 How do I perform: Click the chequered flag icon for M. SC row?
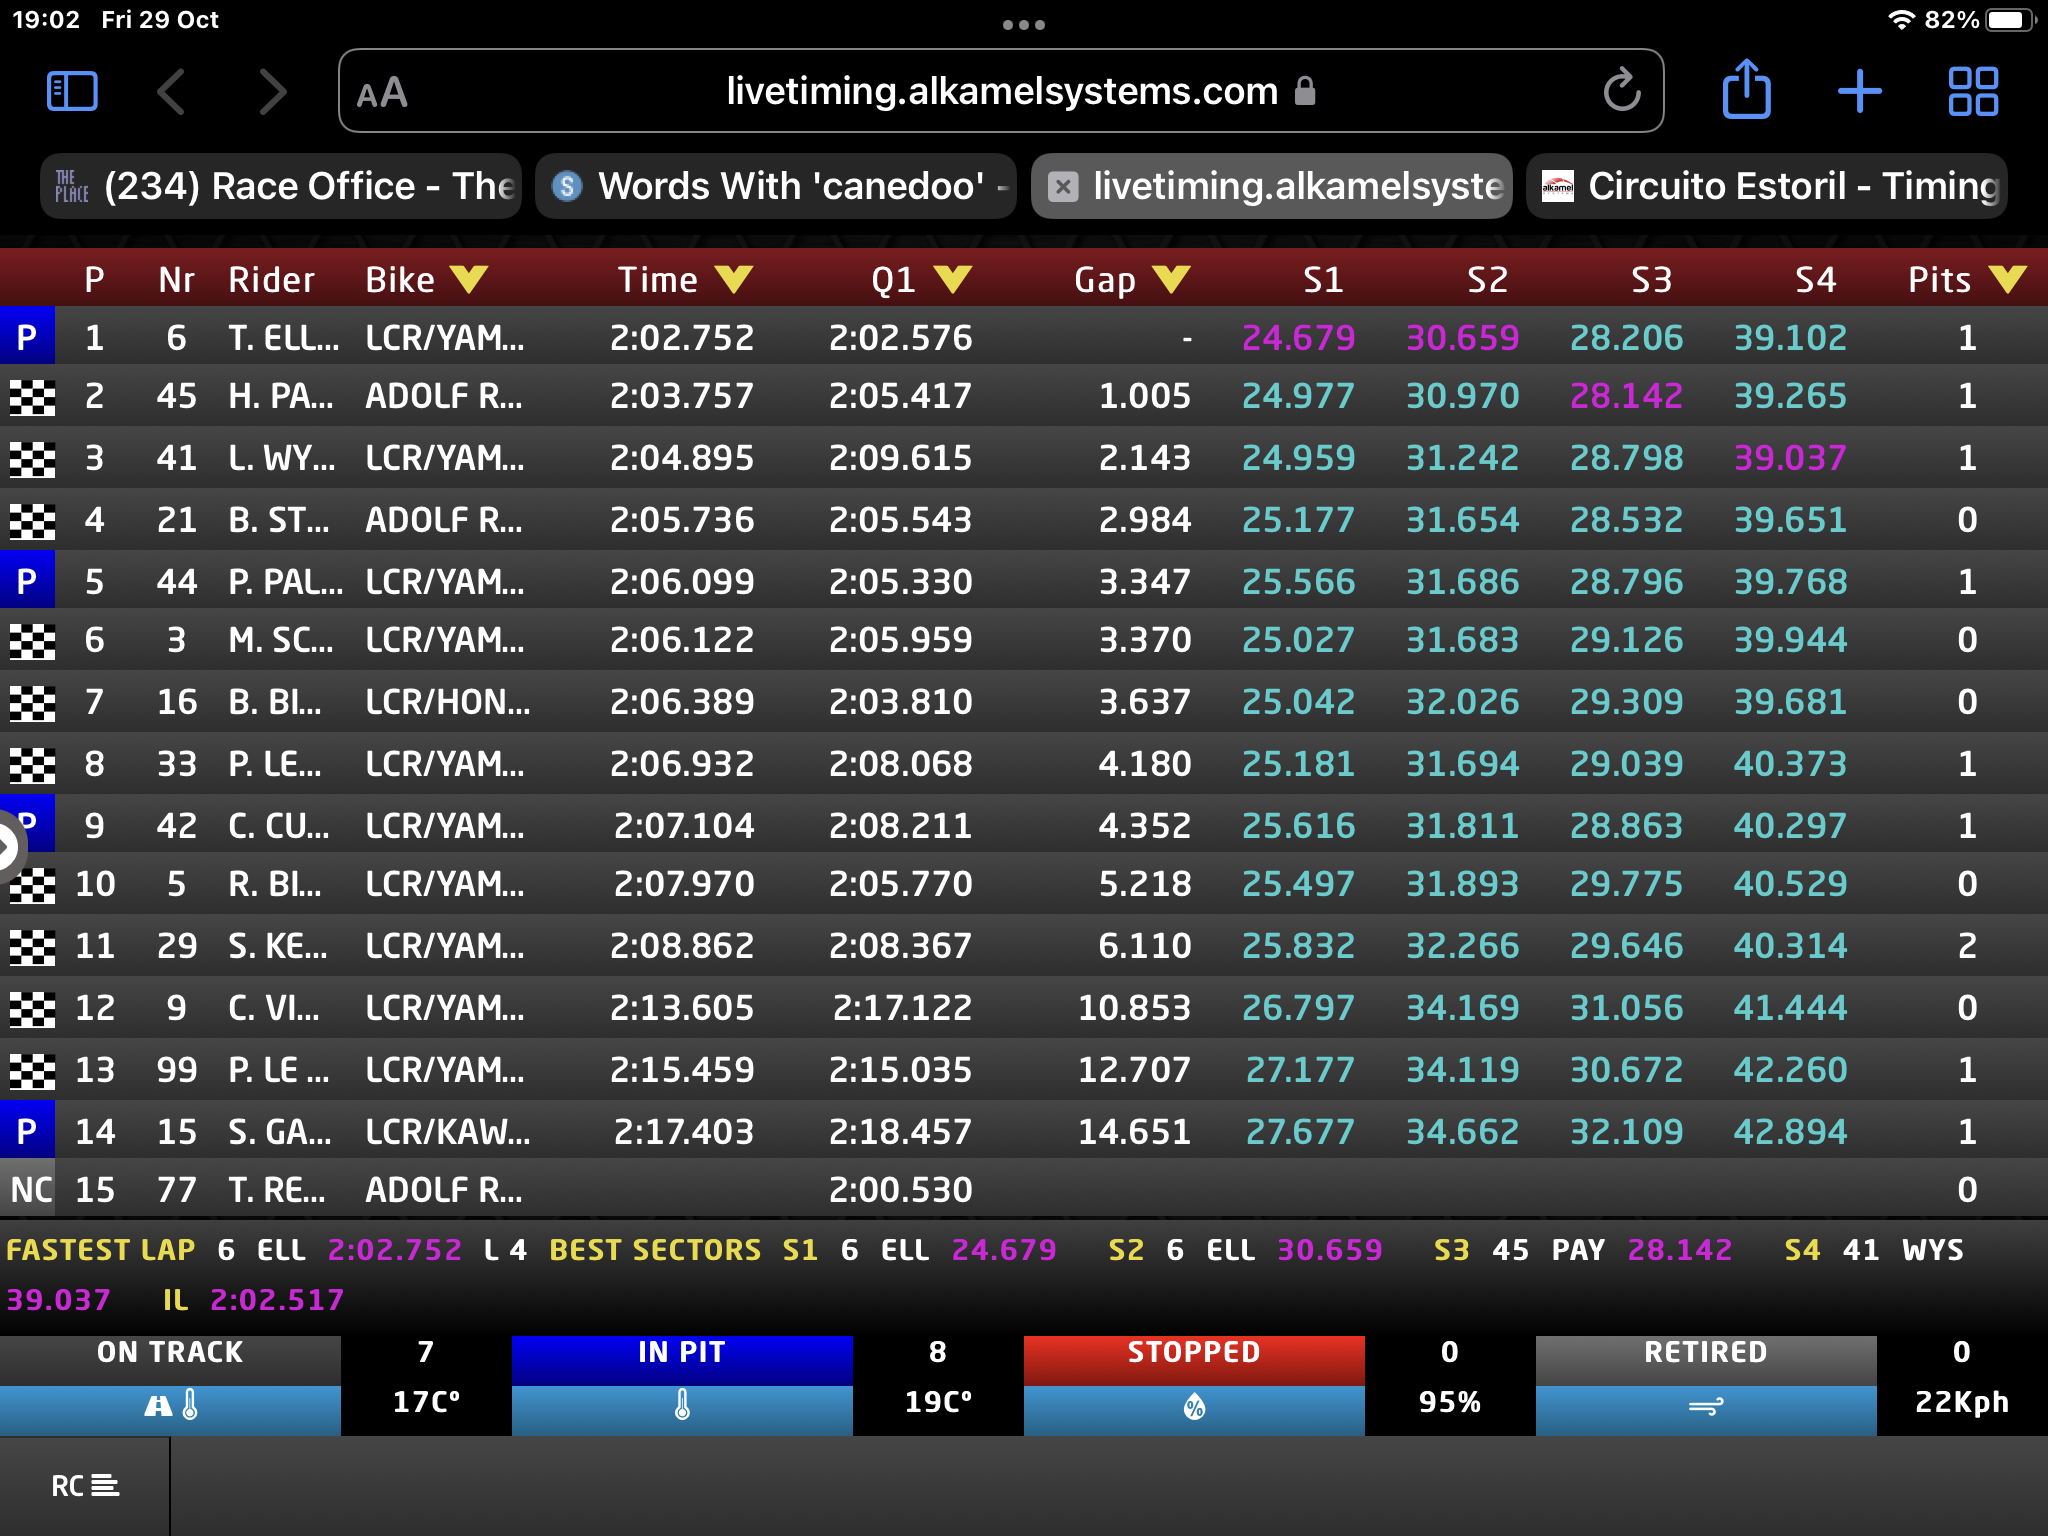[x=32, y=641]
